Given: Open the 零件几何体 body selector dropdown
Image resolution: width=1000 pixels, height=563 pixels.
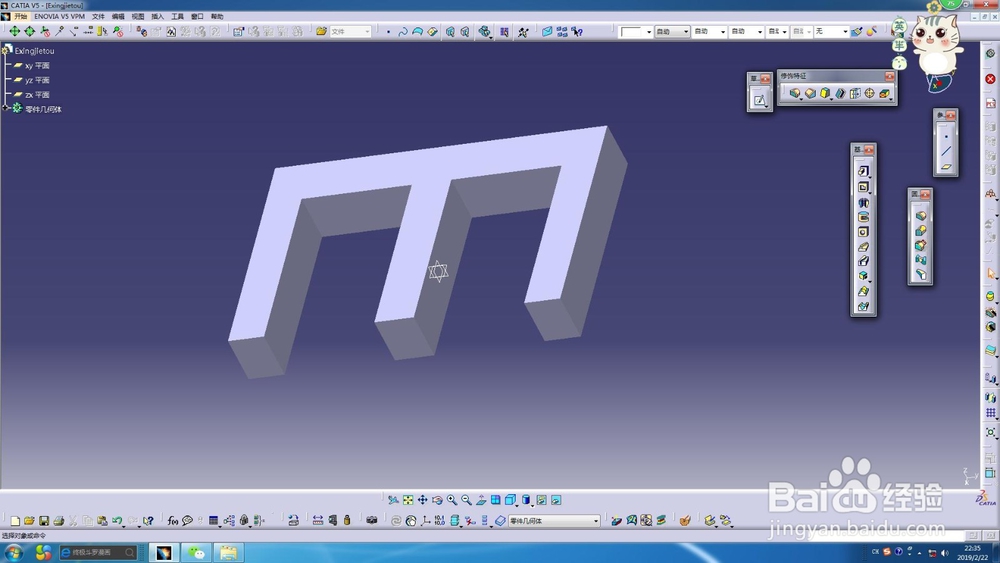Looking at the screenshot, I should tap(596, 521).
